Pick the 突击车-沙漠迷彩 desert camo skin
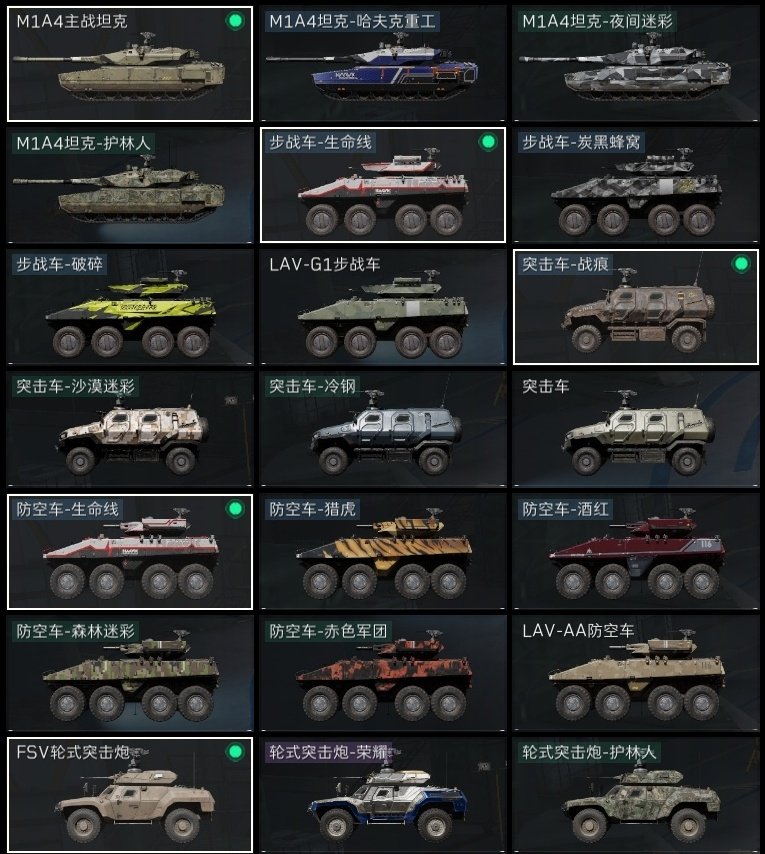Screen dimensions: 765x854 (130, 429)
